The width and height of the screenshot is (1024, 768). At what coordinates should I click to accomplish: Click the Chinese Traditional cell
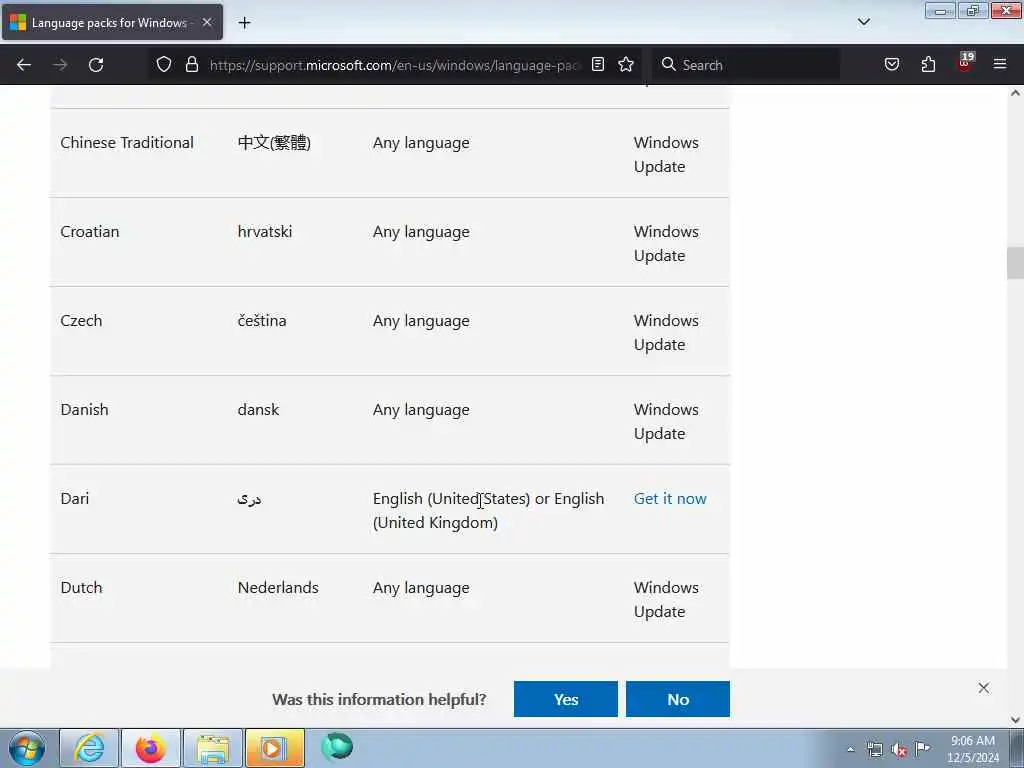point(127,142)
